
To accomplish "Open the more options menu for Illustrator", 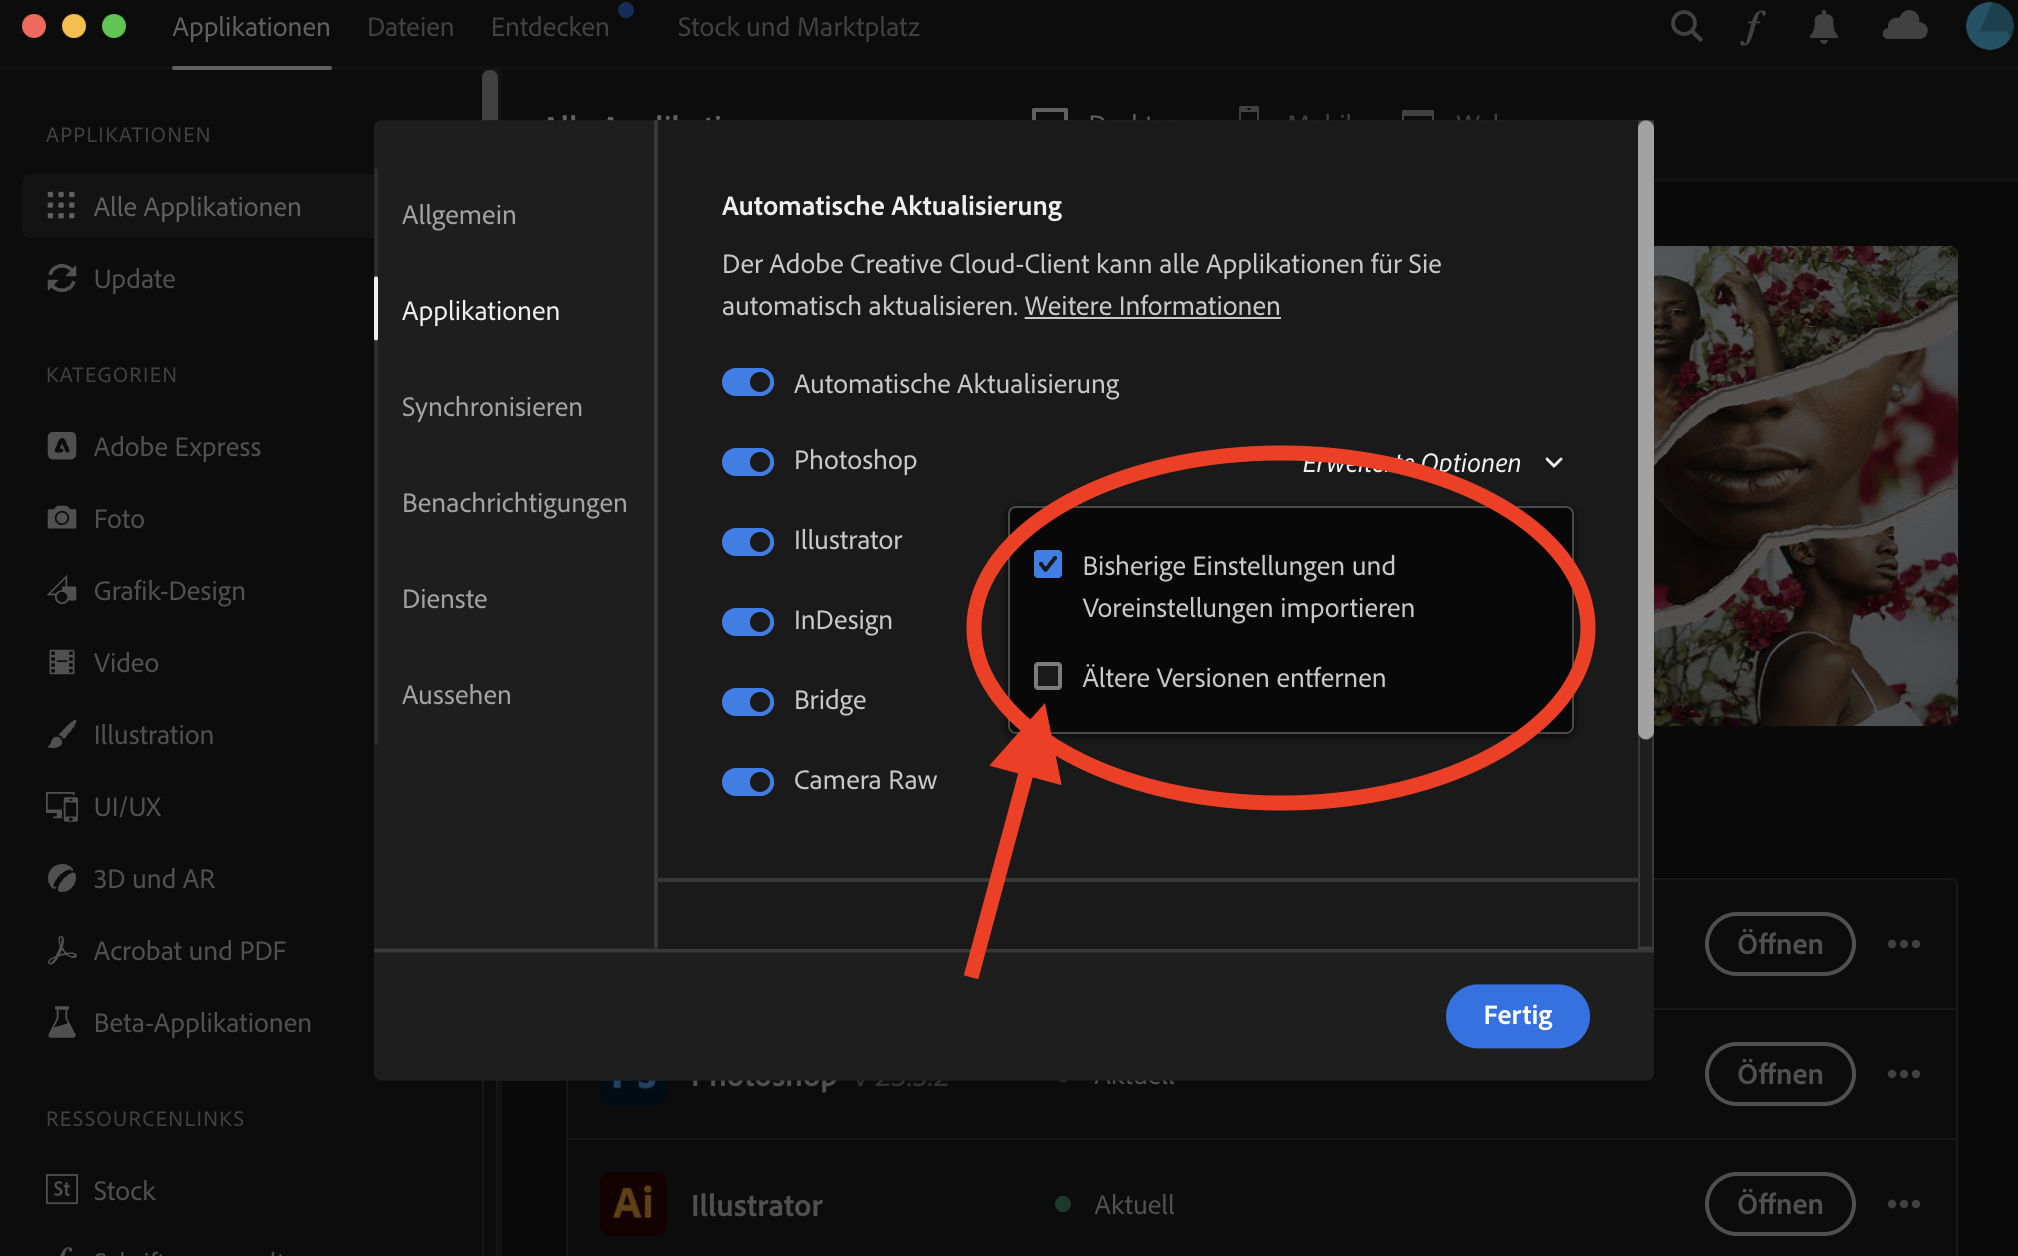I will (x=1903, y=1204).
